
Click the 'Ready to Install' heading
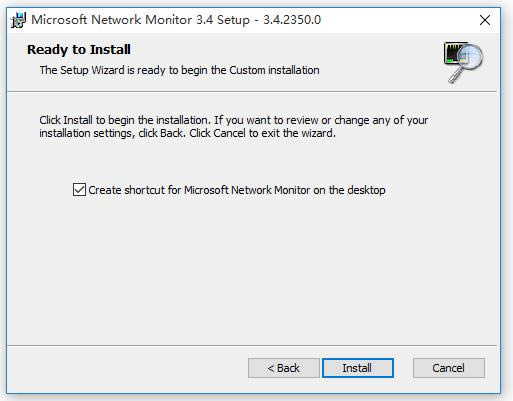[x=79, y=50]
